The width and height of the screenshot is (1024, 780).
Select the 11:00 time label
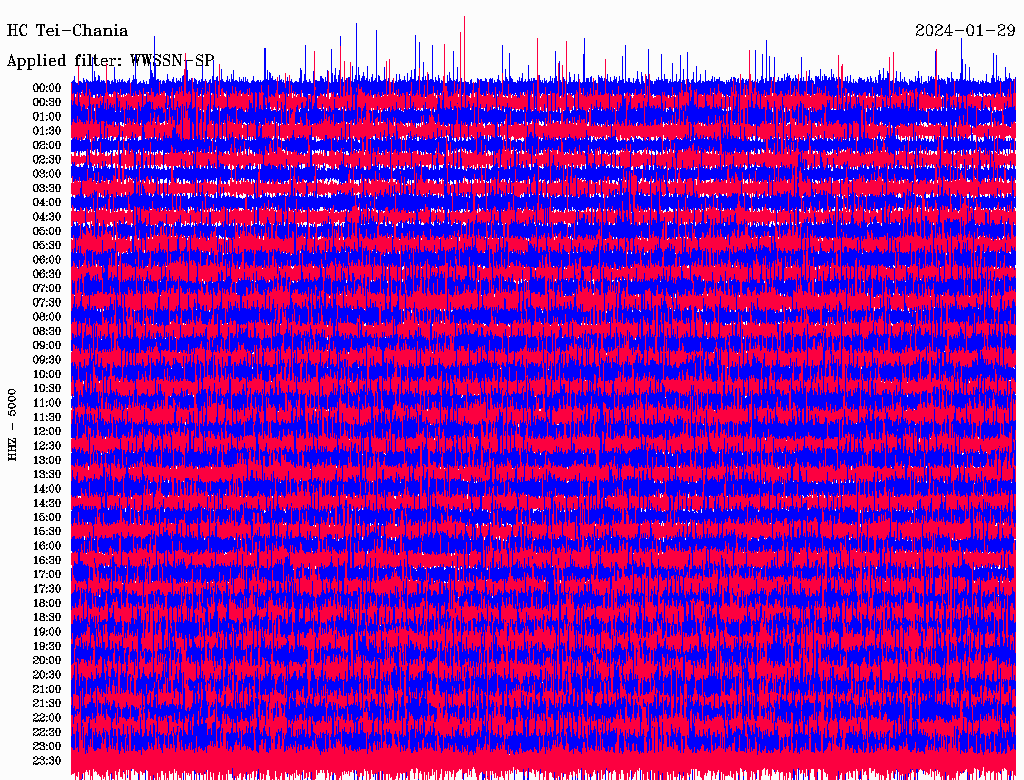click(47, 403)
